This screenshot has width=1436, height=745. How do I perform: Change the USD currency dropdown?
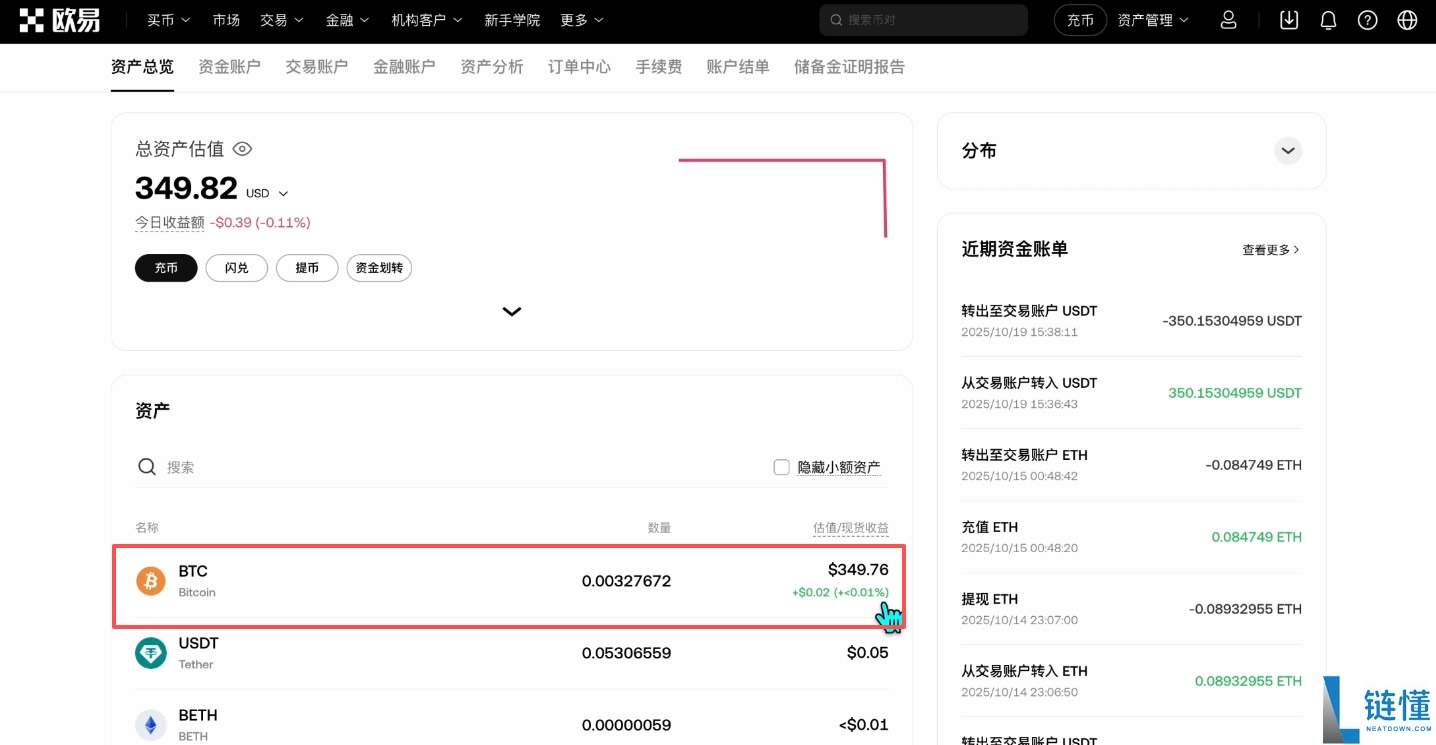point(267,193)
